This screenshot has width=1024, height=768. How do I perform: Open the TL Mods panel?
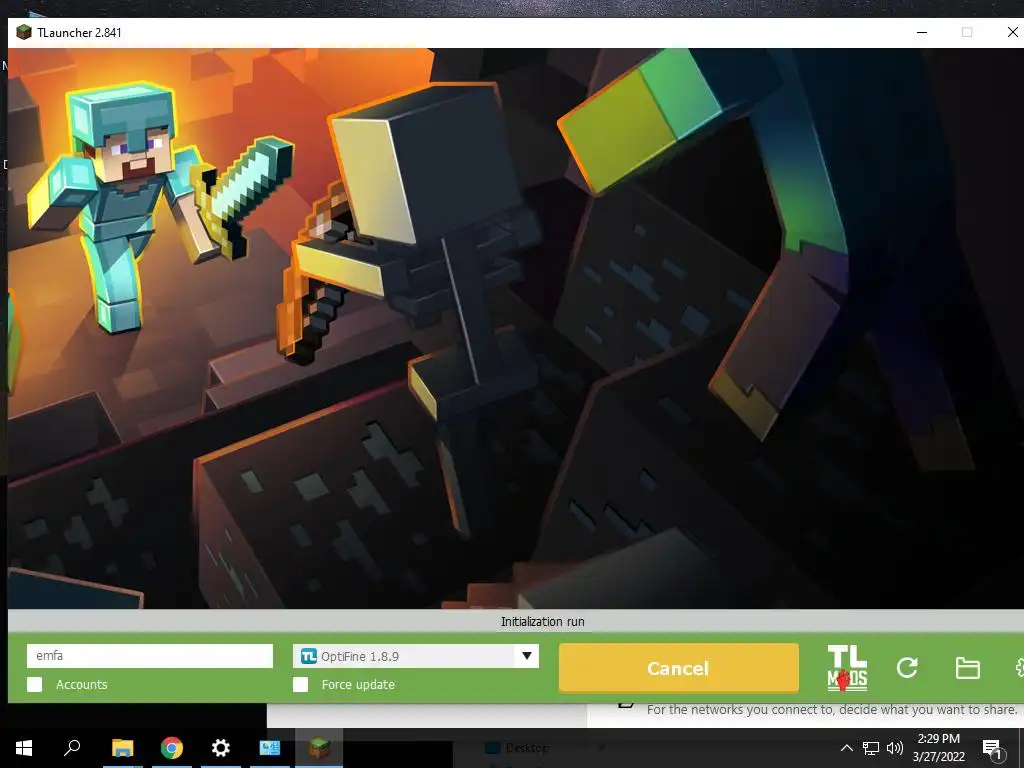click(x=847, y=668)
